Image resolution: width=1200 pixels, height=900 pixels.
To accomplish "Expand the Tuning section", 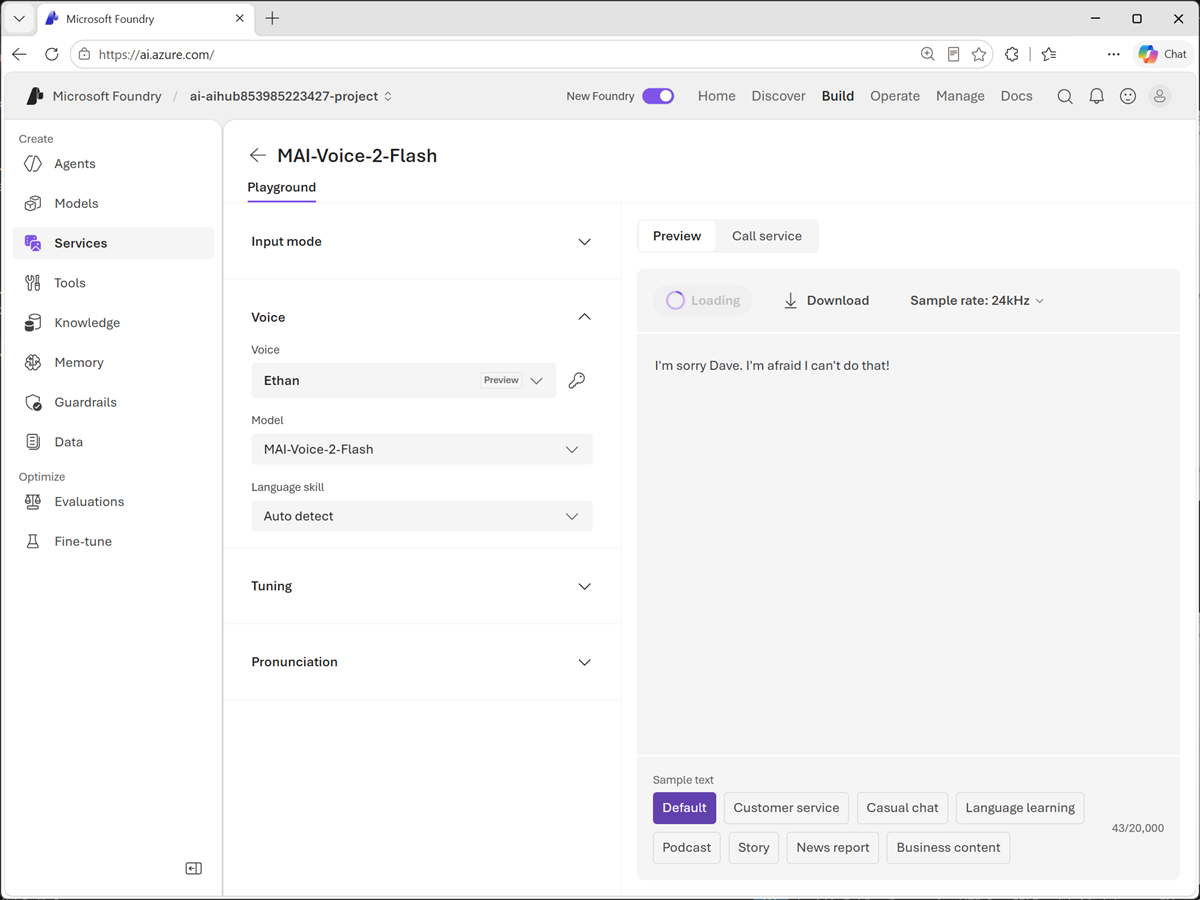I will point(421,586).
